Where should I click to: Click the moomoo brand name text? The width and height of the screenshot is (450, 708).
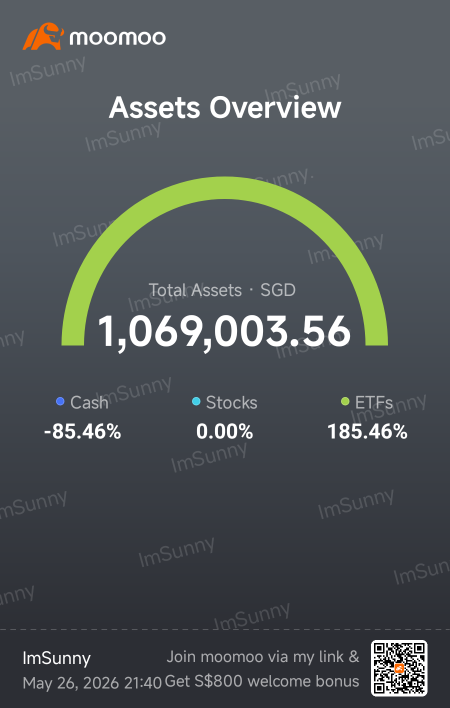117,37
